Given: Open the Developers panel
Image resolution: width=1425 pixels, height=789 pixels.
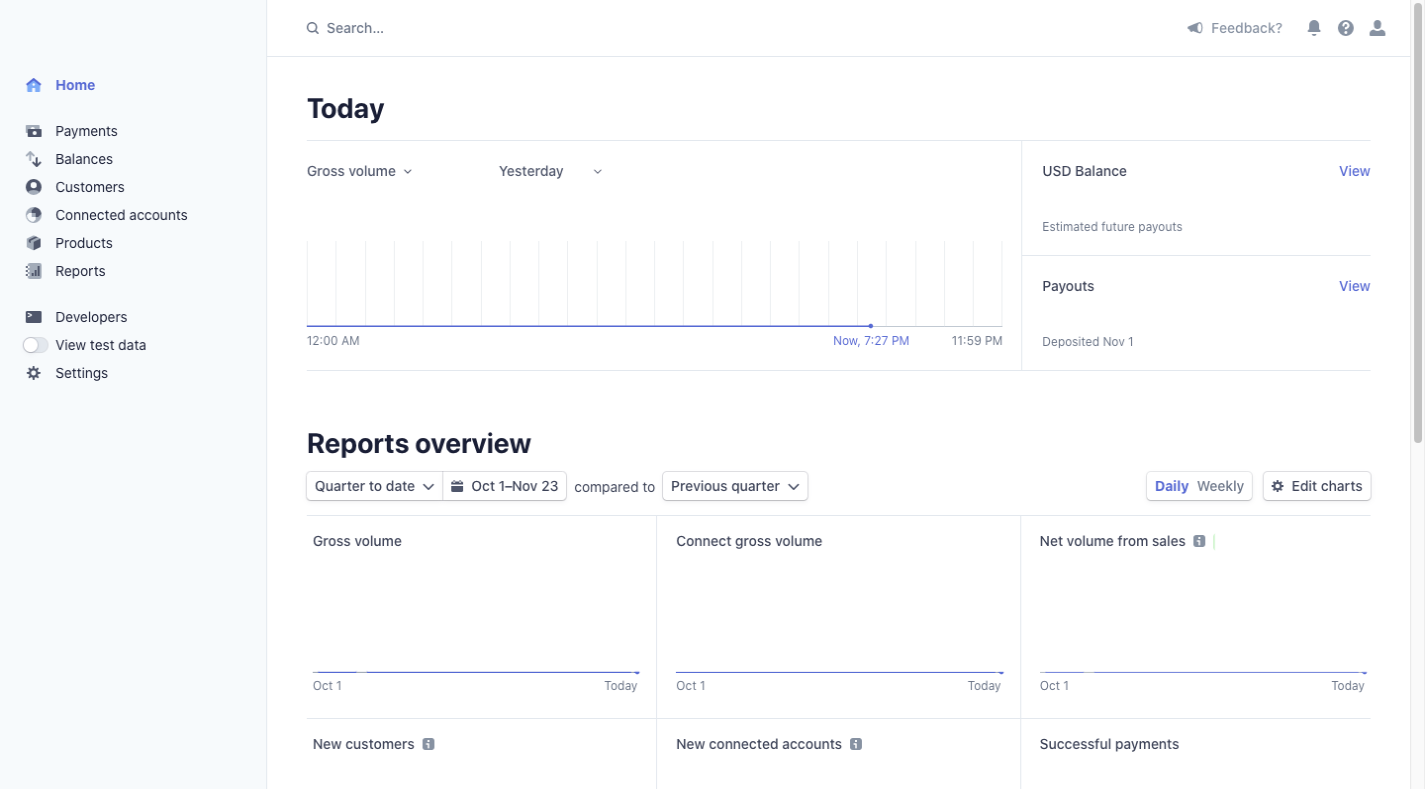Looking at the screenshot, I should [91, 316].
